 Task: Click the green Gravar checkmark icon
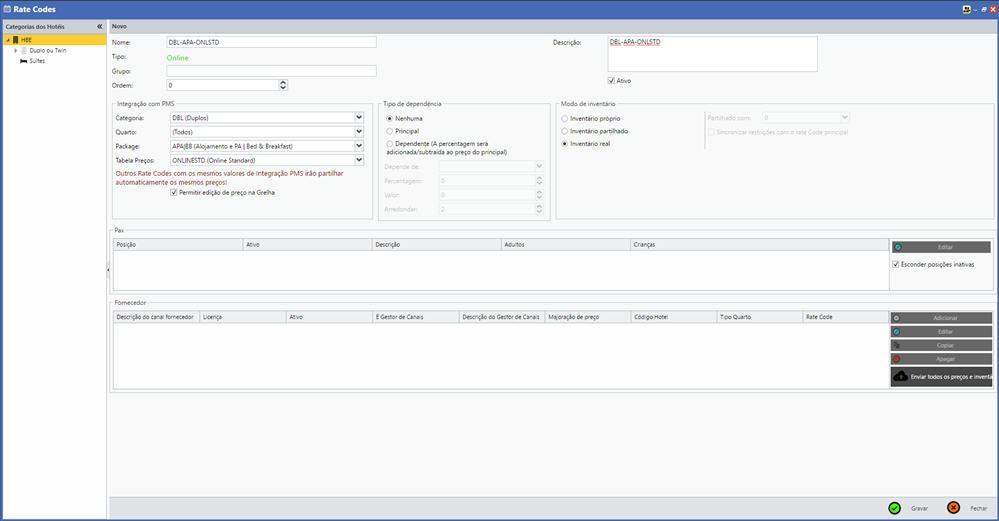click(x=895, y=508)
